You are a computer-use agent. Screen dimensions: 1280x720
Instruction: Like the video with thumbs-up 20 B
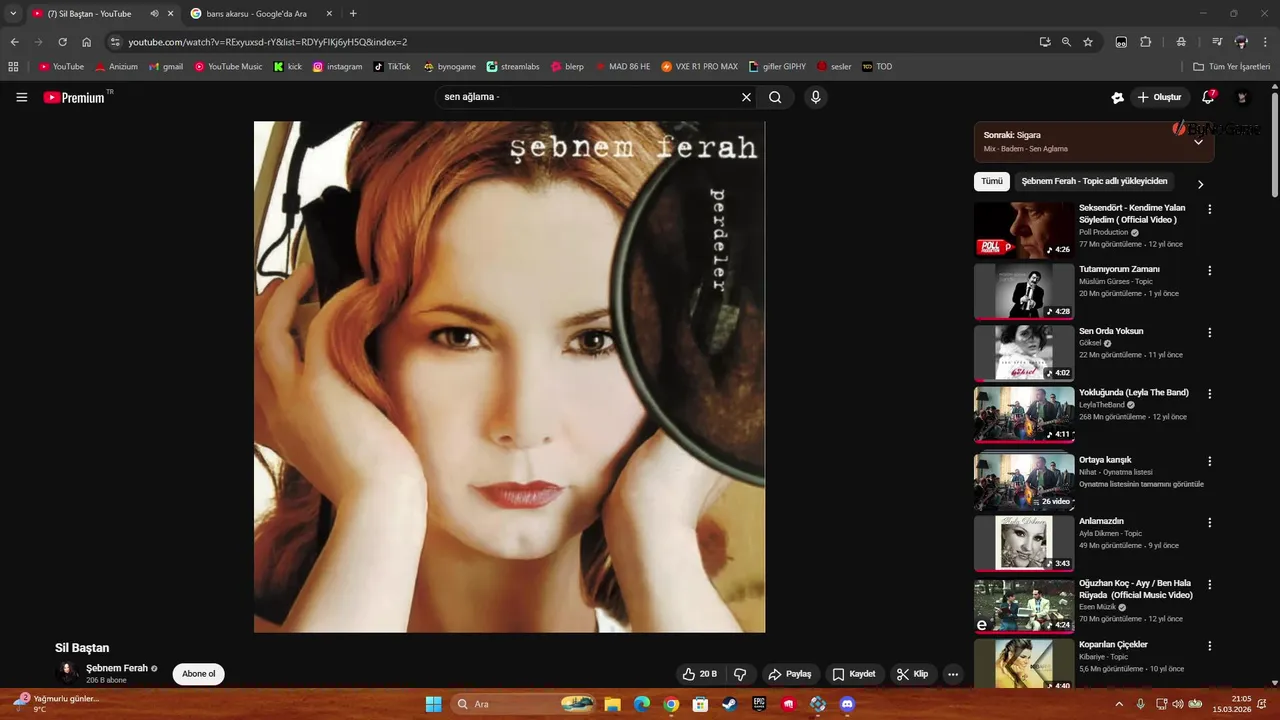tap(699, 674)
